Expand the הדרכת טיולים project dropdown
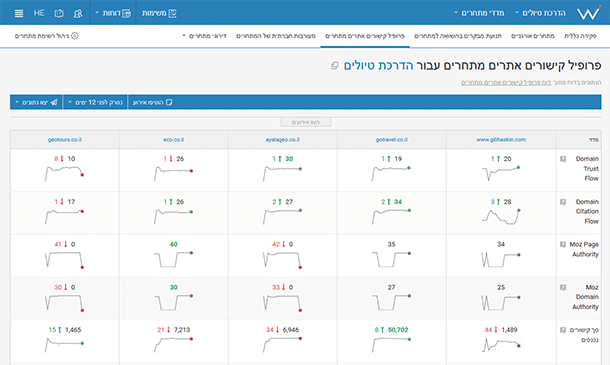 point(540,13)
